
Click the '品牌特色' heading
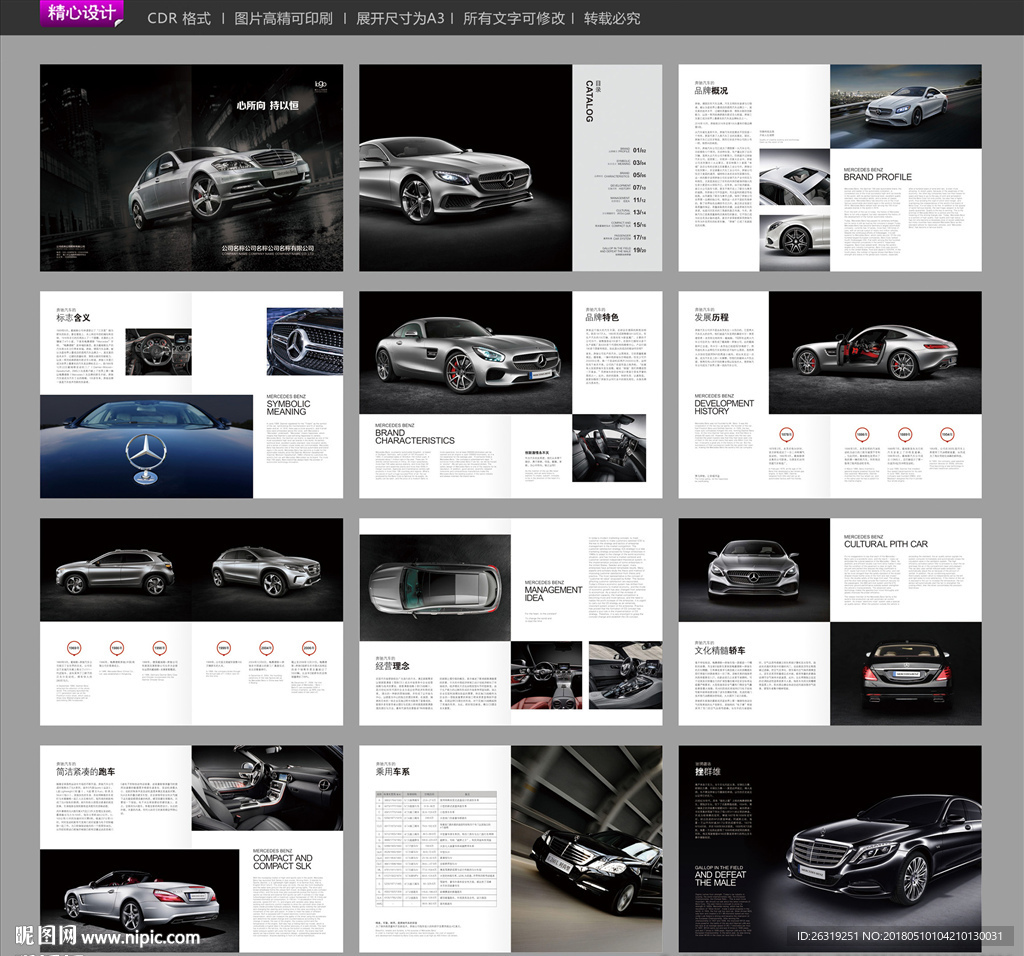pyautogui.click(x=601, y=317)
